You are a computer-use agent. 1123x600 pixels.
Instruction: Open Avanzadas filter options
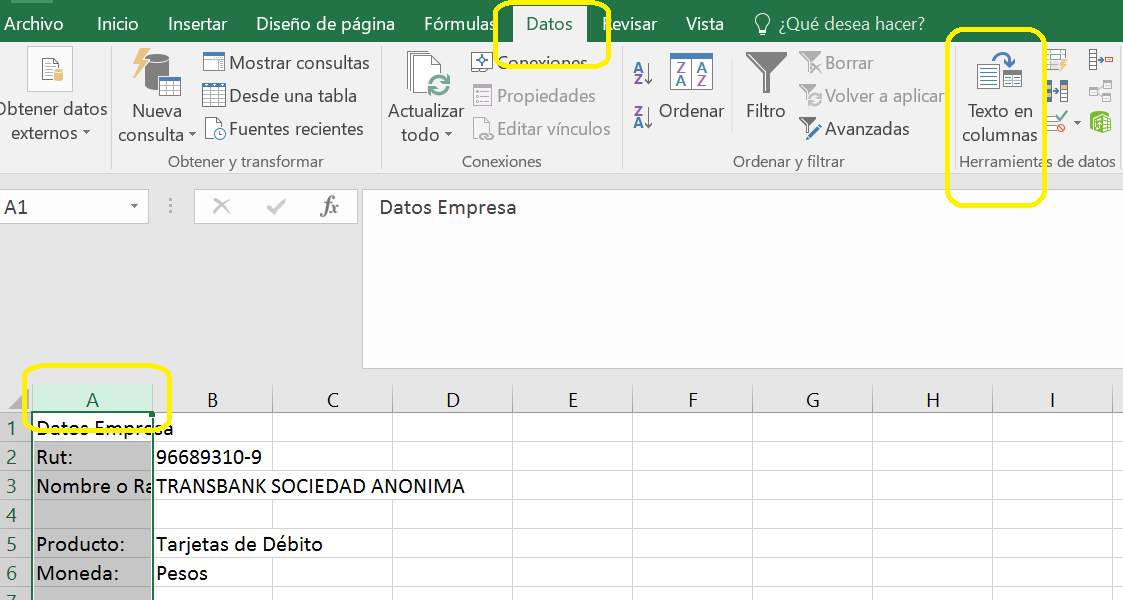(854, 129)
